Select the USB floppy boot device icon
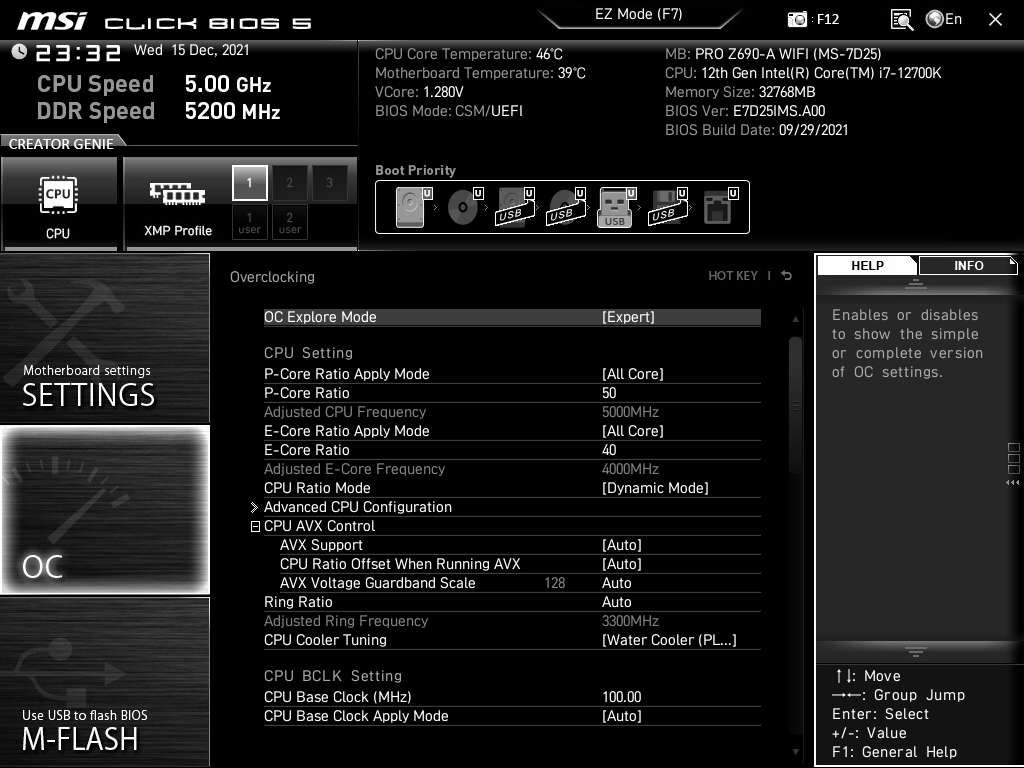The image size is (1024, 768). 667,207
